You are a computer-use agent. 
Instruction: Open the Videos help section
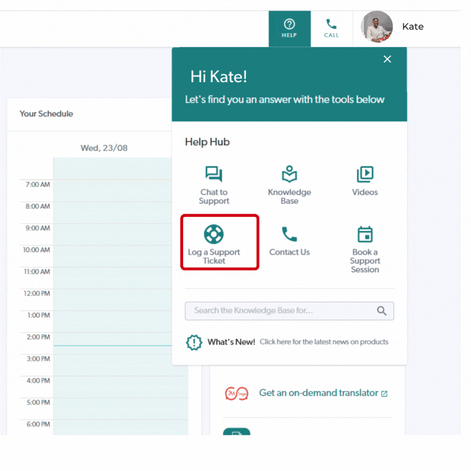365,181
